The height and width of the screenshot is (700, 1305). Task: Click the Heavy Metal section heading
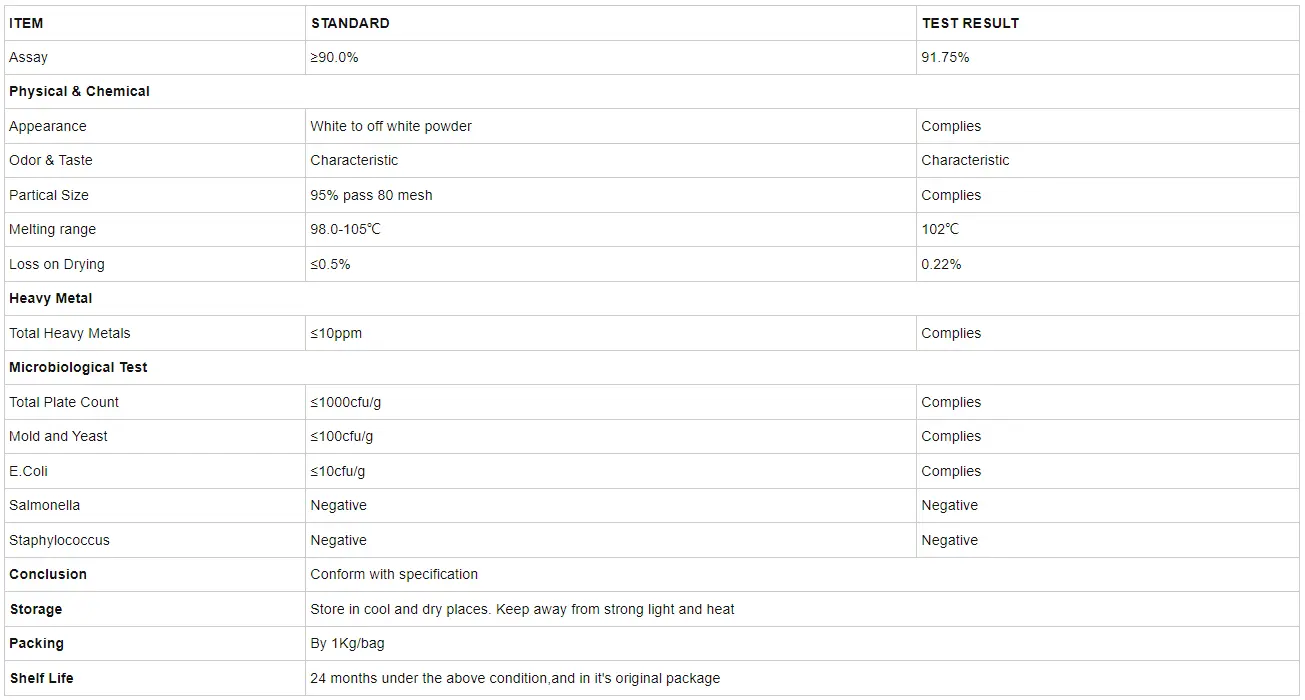pos(51,298)
